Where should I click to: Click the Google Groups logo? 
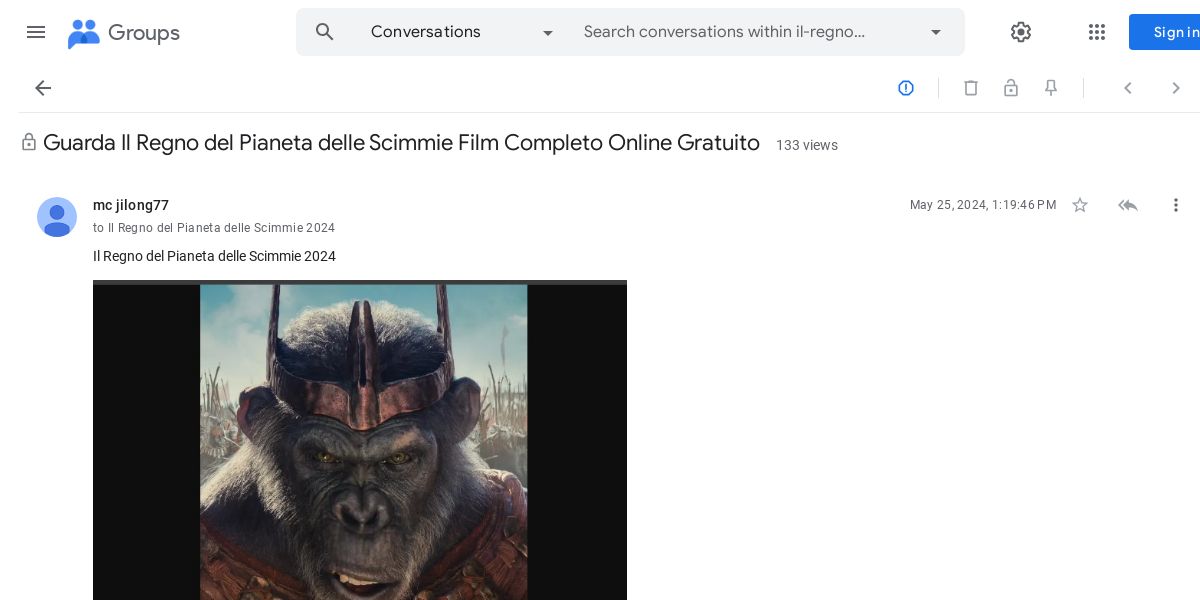click(124, 33)
